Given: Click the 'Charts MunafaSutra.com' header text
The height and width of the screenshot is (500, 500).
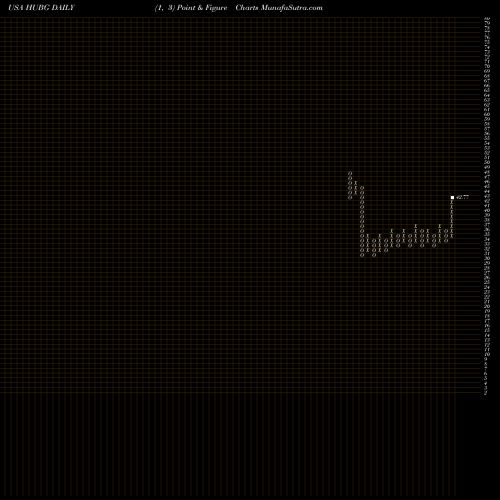Looking at the screenshot, I should [x=279, y=8].
